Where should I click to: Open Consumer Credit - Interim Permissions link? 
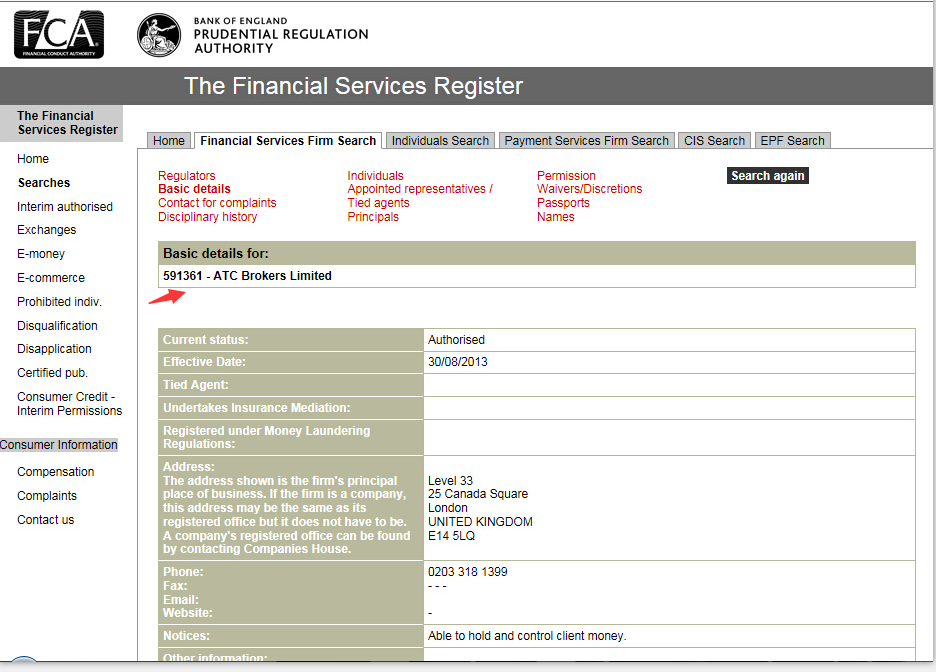pyautogui.click(x=69, y=403)
